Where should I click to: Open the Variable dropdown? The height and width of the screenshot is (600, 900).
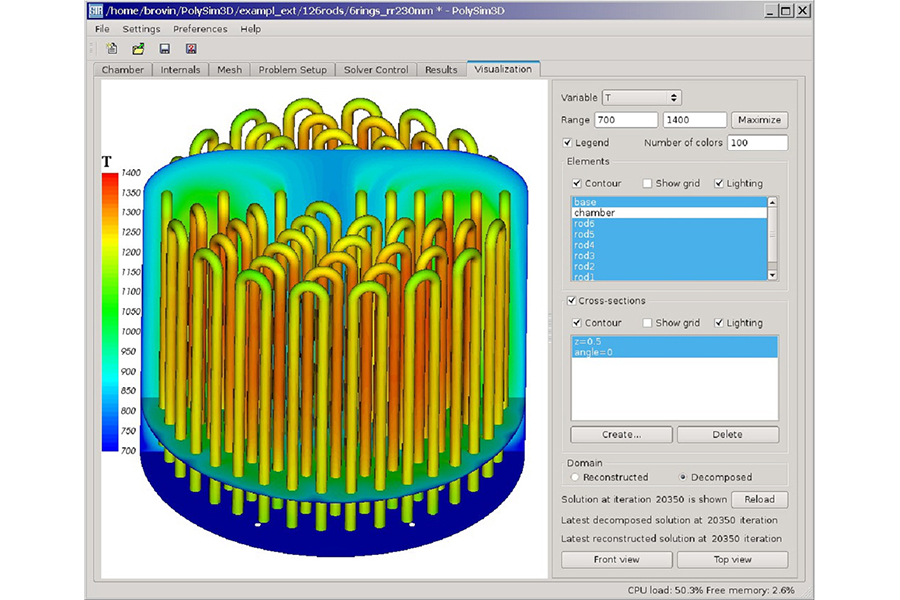pyautogui.click(x=642, y=97)
